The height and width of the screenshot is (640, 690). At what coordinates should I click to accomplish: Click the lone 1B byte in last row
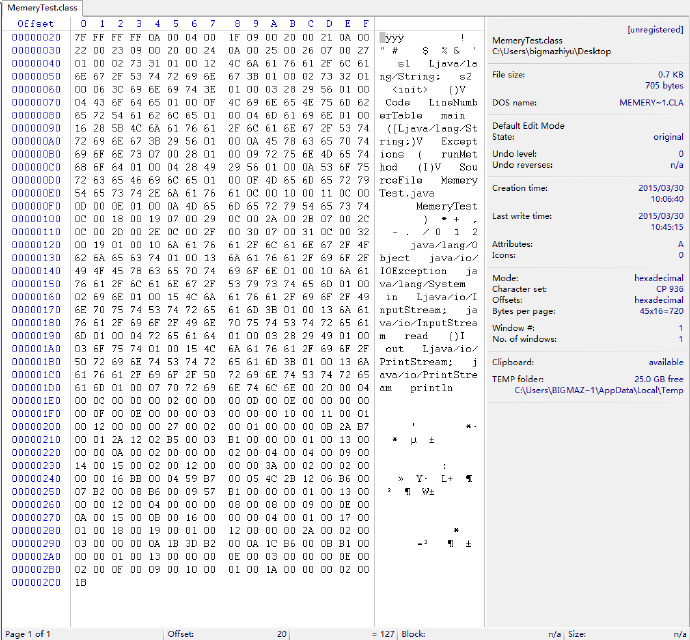81,582
